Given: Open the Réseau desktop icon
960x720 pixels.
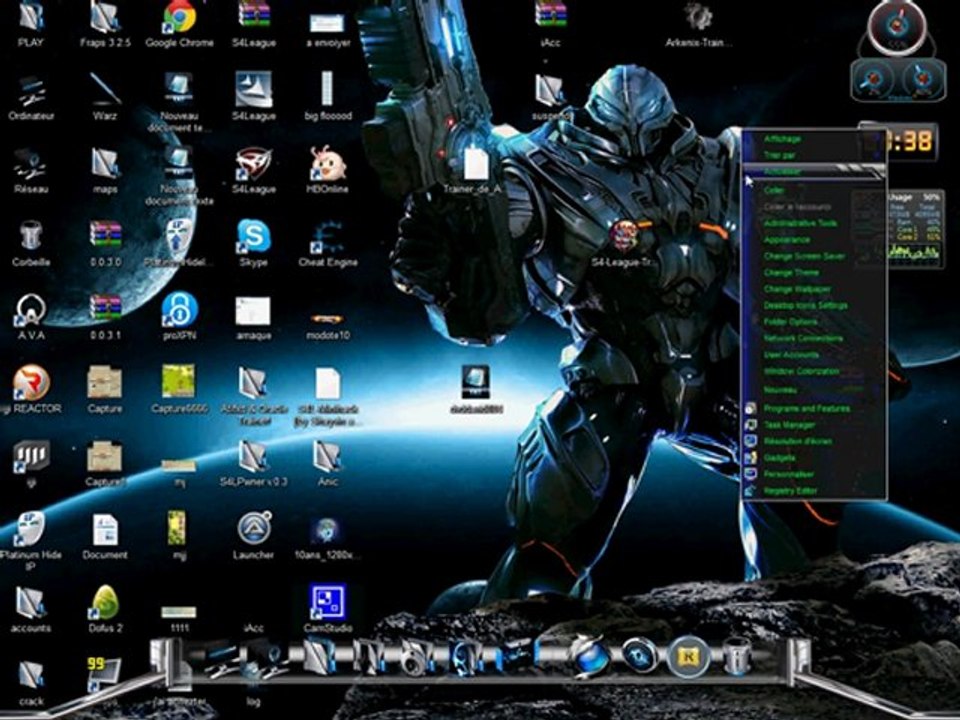Looking at the screenshot, I should [31, 170].
